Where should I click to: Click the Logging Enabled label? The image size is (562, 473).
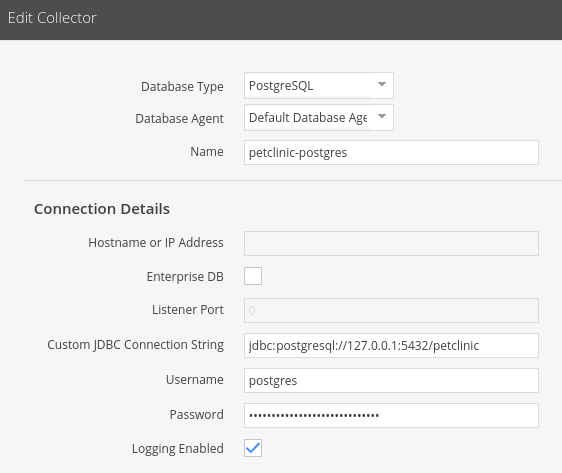pos(178,449)
